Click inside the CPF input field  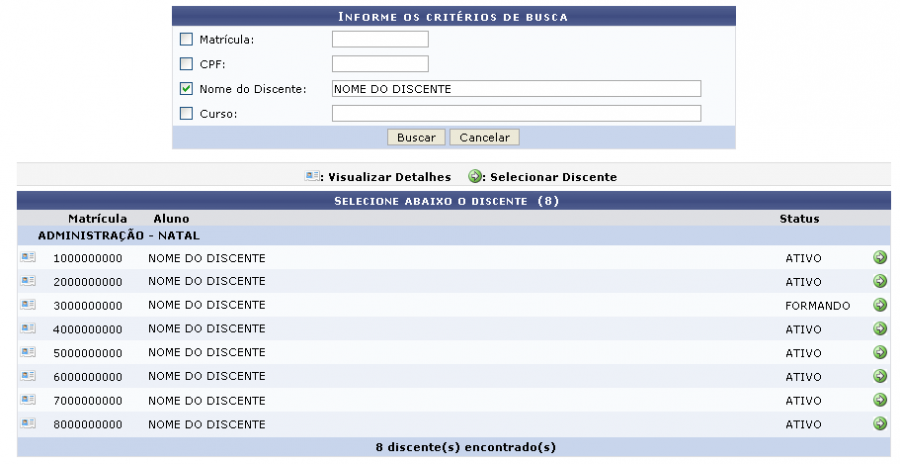pos(380,64)
